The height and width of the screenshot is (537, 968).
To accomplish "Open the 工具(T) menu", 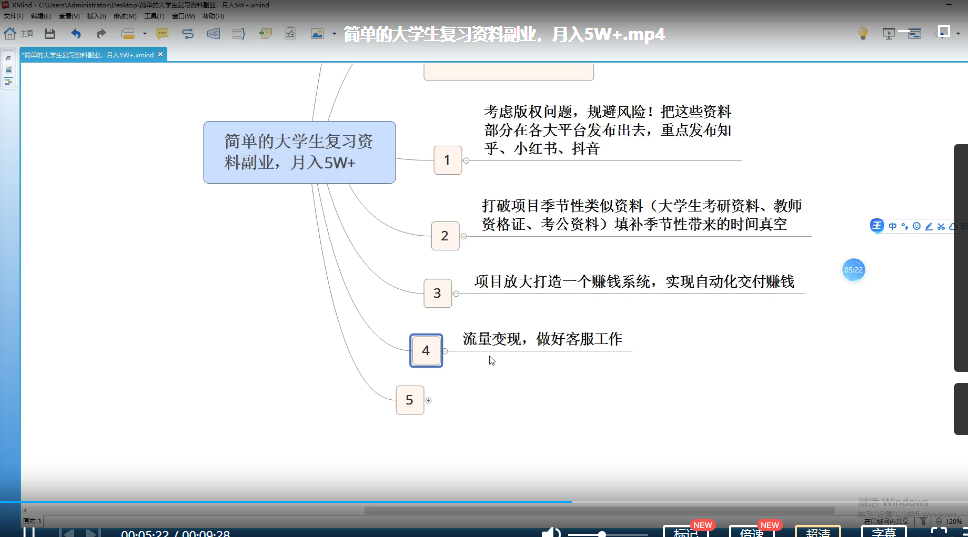I will pyautogui.click(x=154, y=16).
